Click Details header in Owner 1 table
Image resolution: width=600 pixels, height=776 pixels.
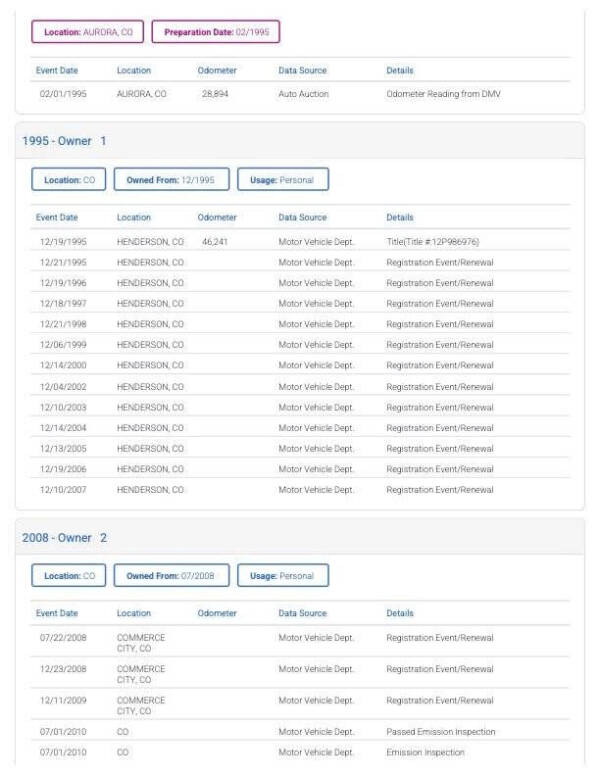(400, 217)
